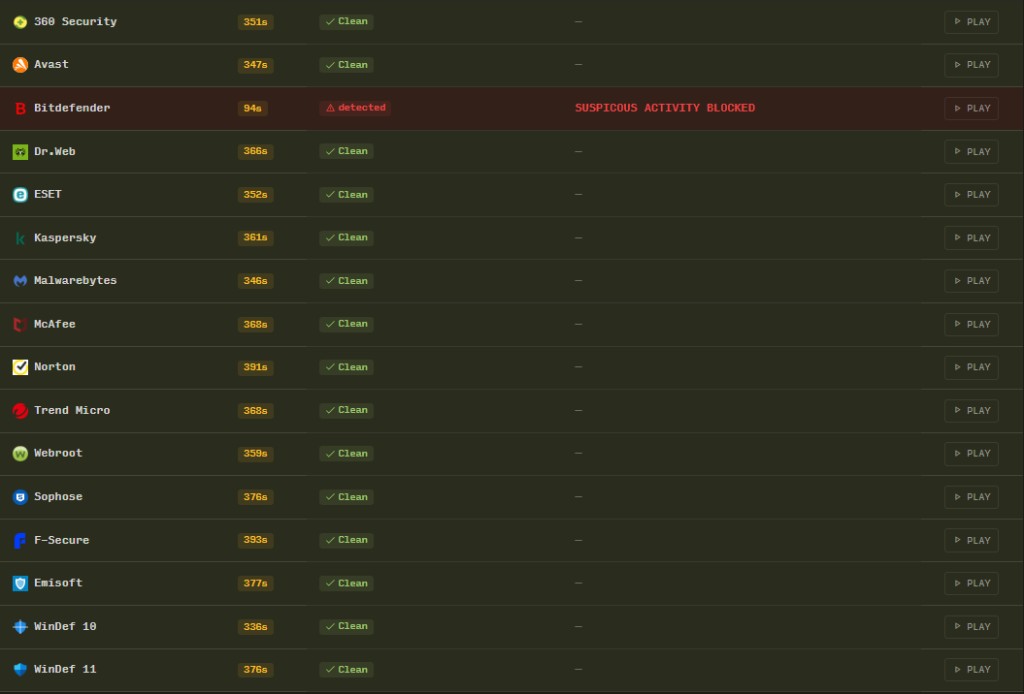Click the Avast logo icon

coord(20,65)
